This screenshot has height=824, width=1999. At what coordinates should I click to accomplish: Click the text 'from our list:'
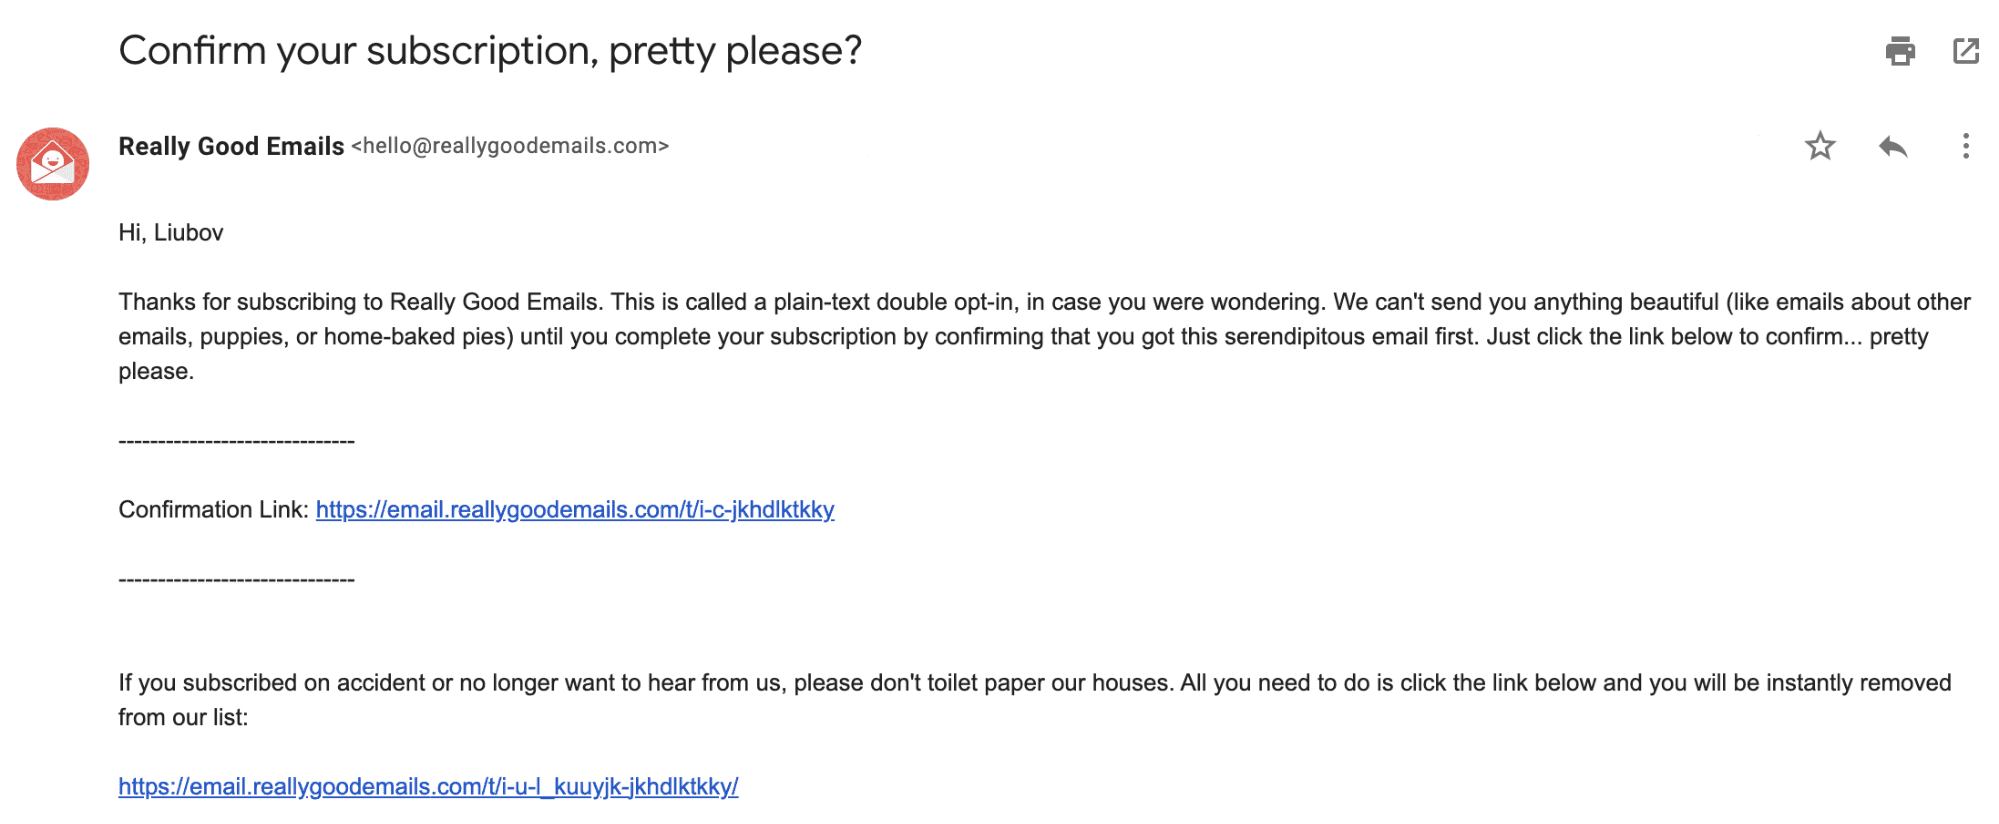point(183,717)
